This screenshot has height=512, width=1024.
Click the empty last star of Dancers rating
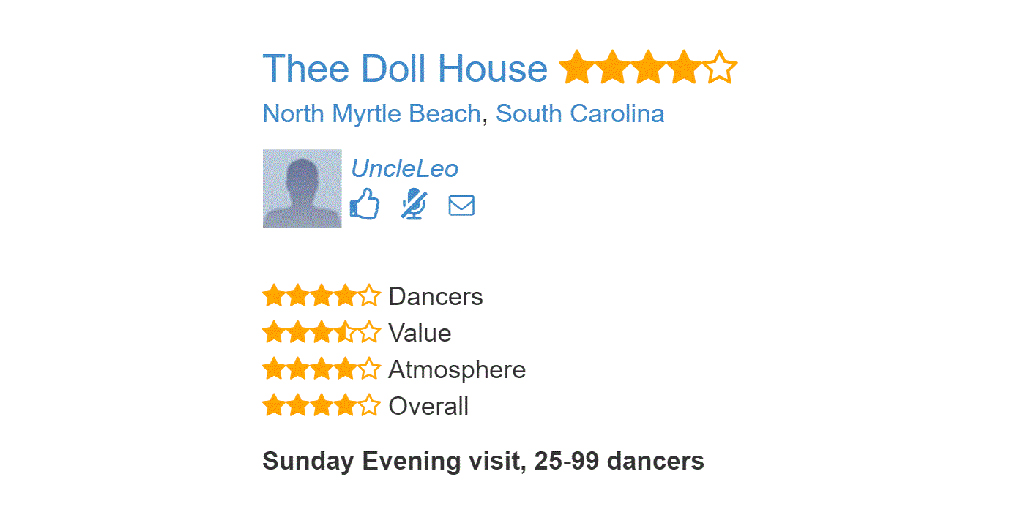pyautogui.click(x=370, y=296)
